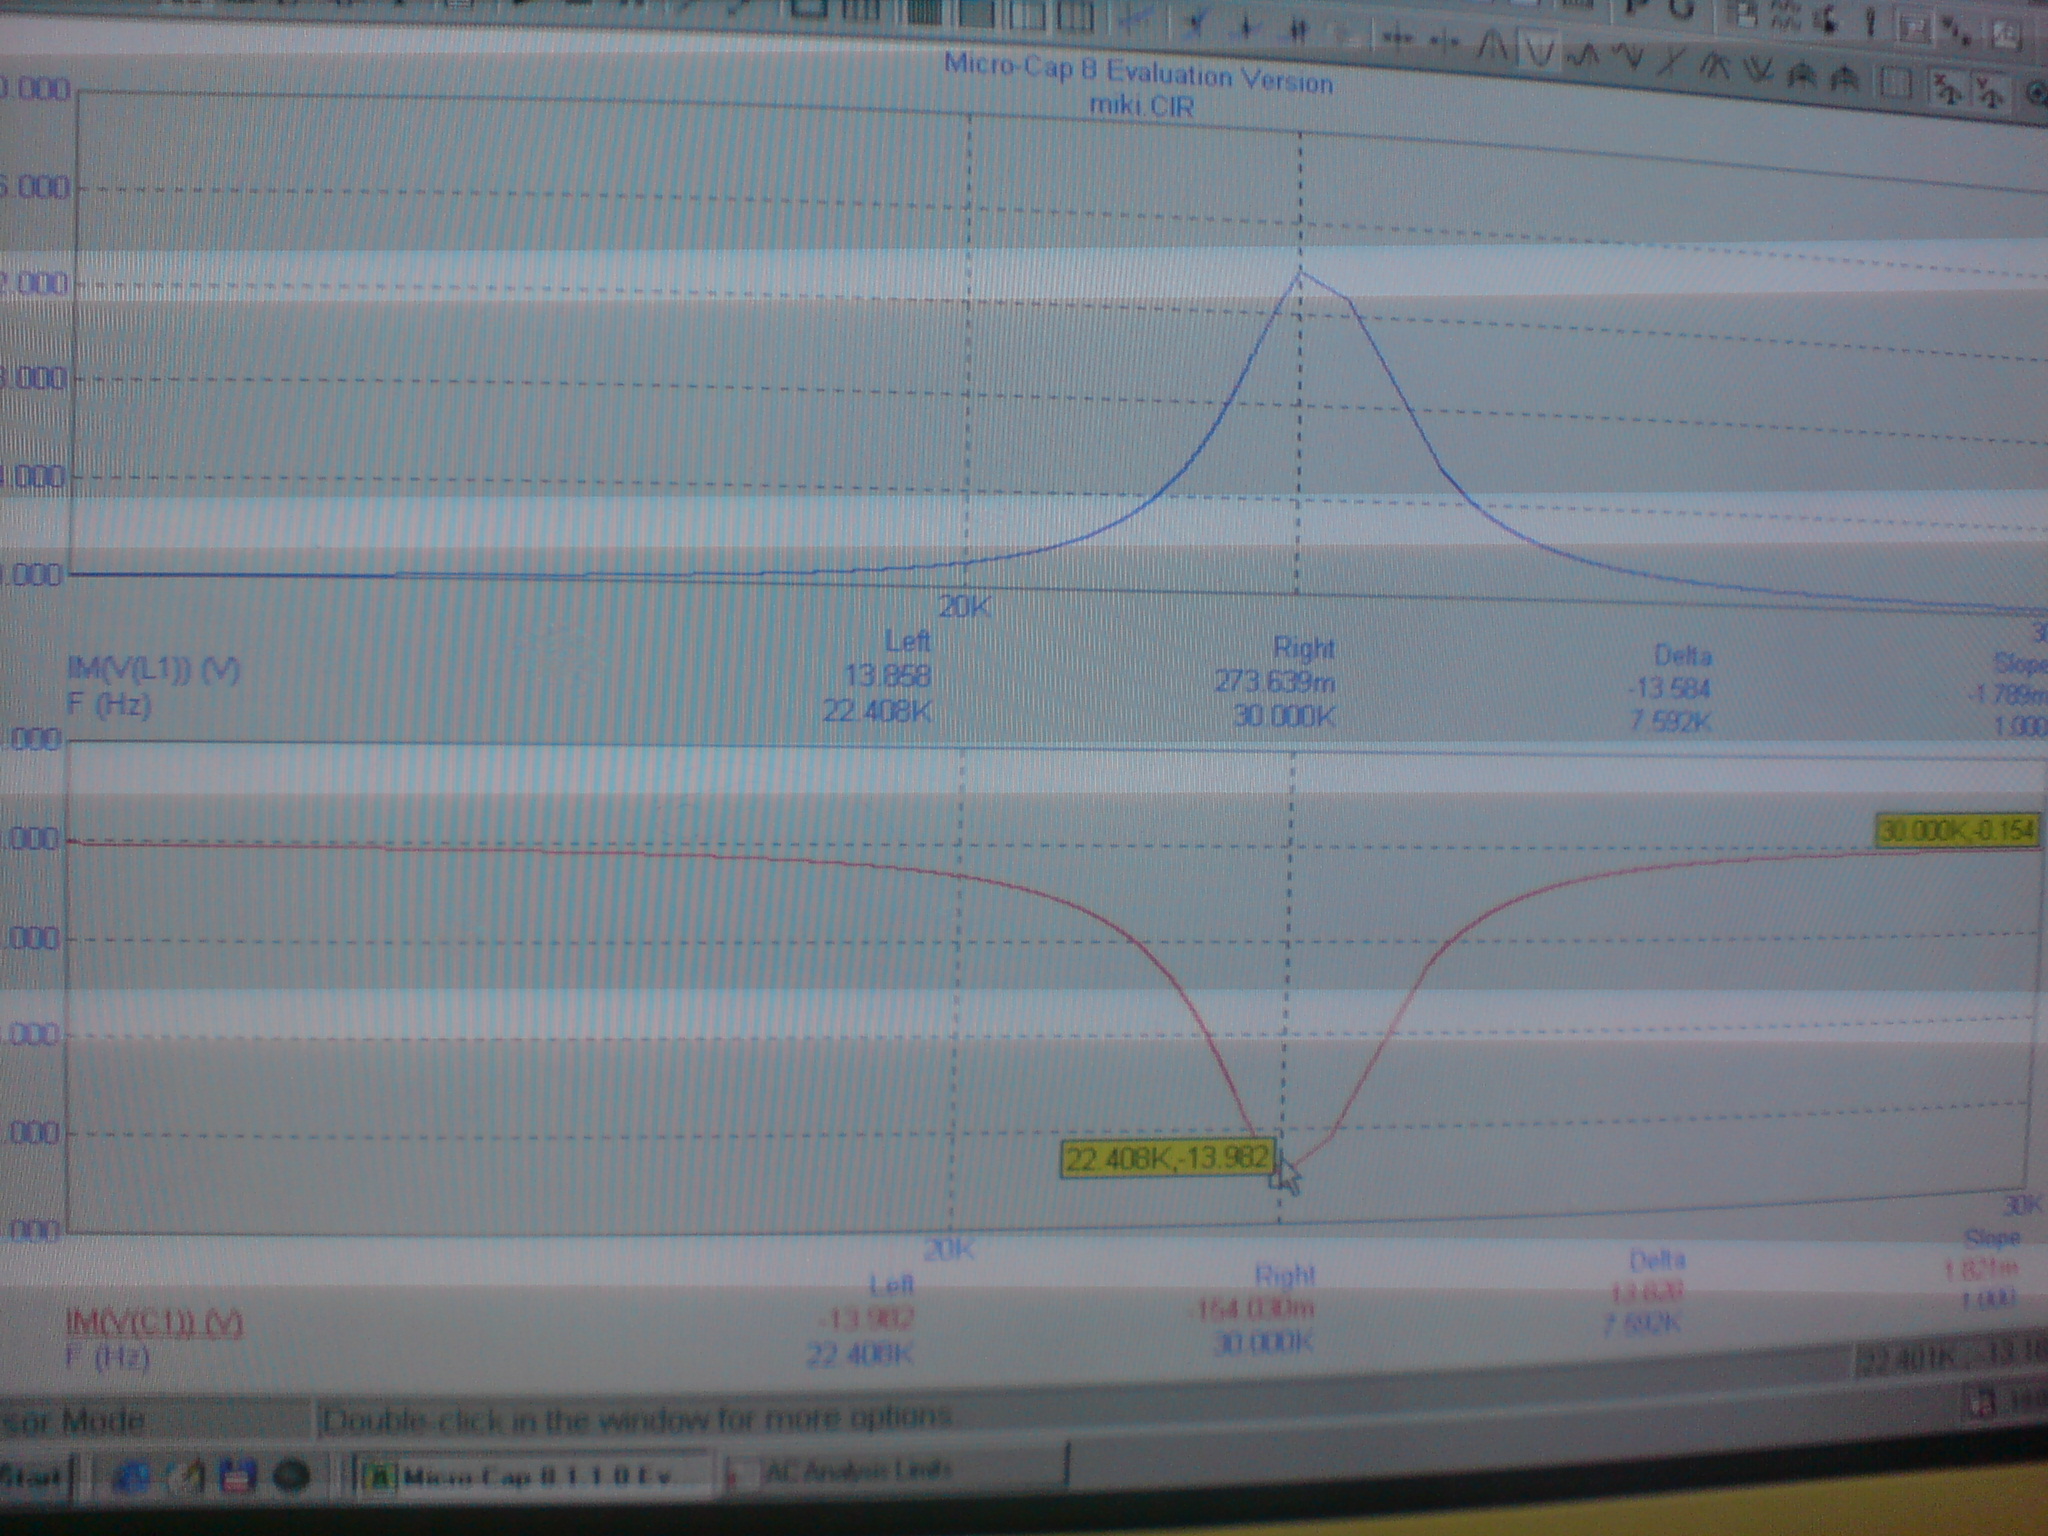Image resolution: width=2048 pixels, height=1536 pixels.
Task: Click the Low point icon
Action: click(1630, 57)
